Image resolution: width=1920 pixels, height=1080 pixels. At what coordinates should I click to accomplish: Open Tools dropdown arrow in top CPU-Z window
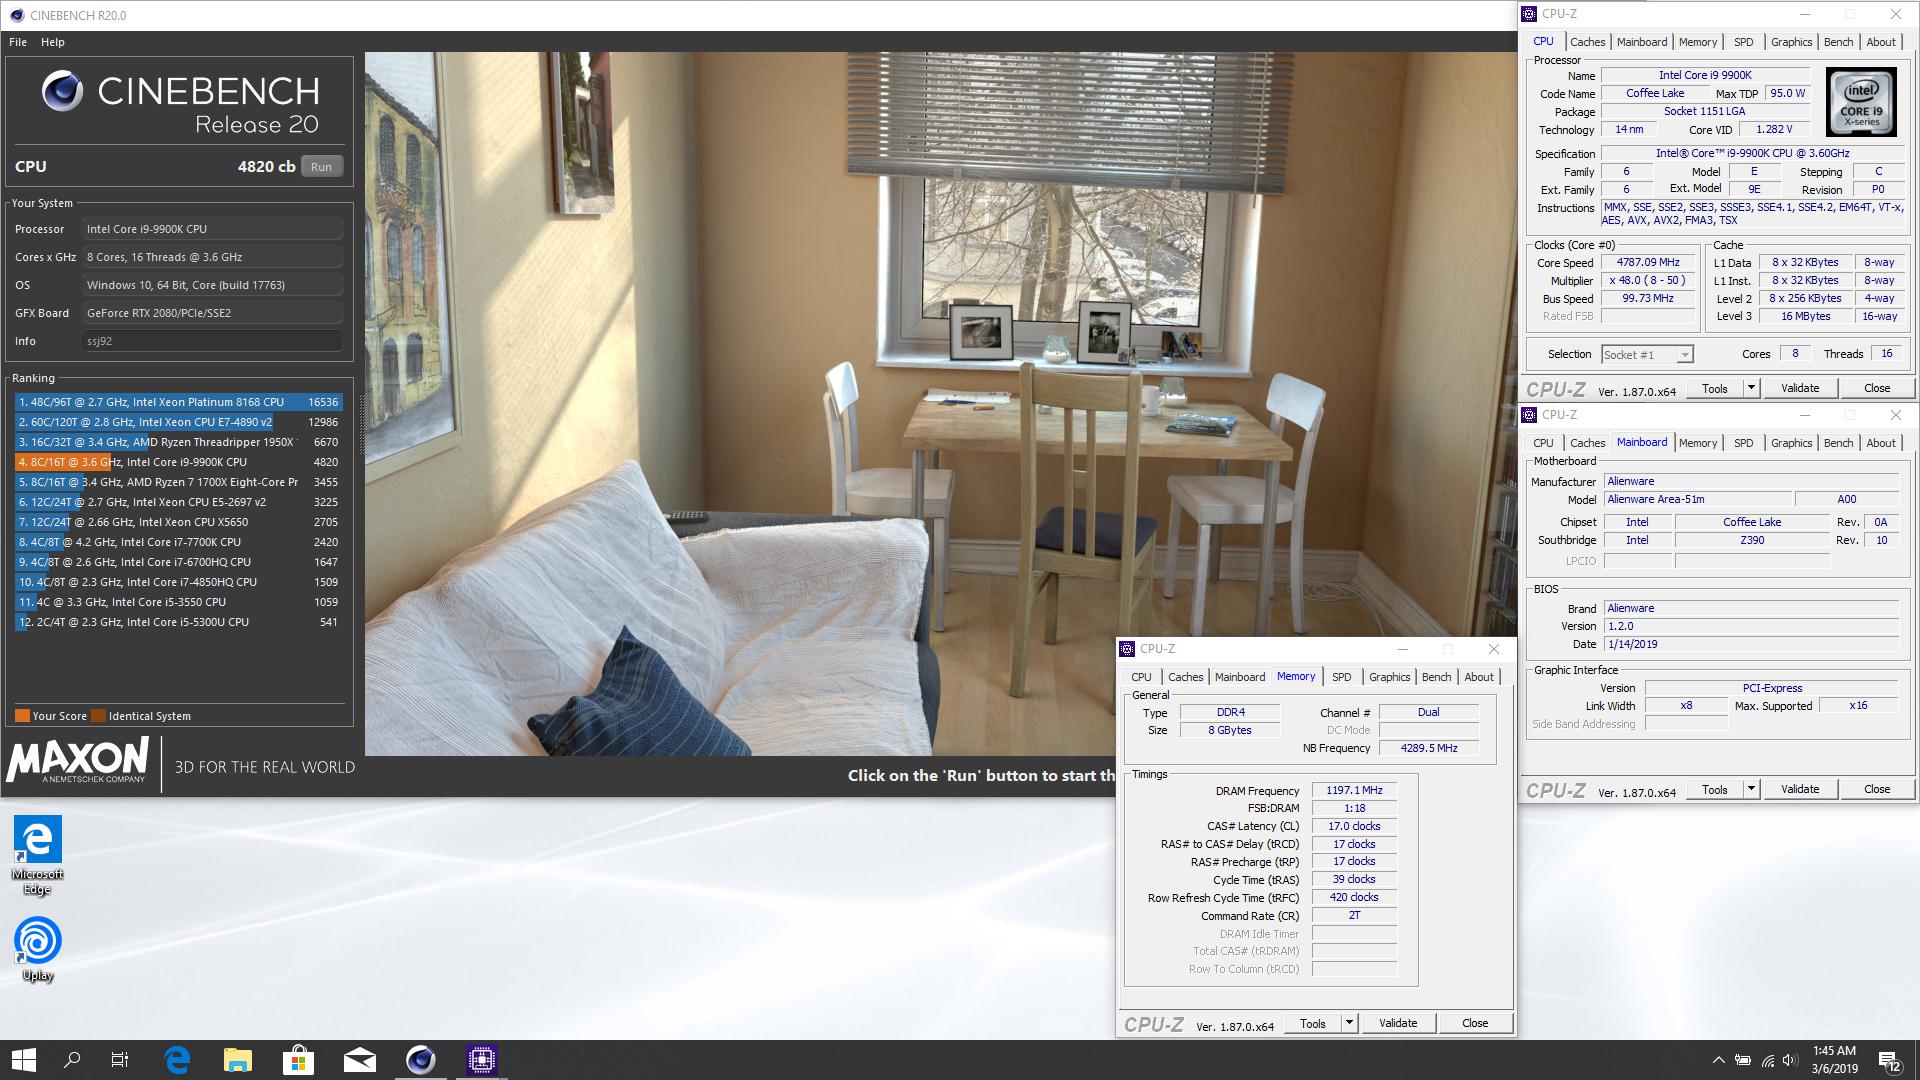click(x=1751, y=388)
